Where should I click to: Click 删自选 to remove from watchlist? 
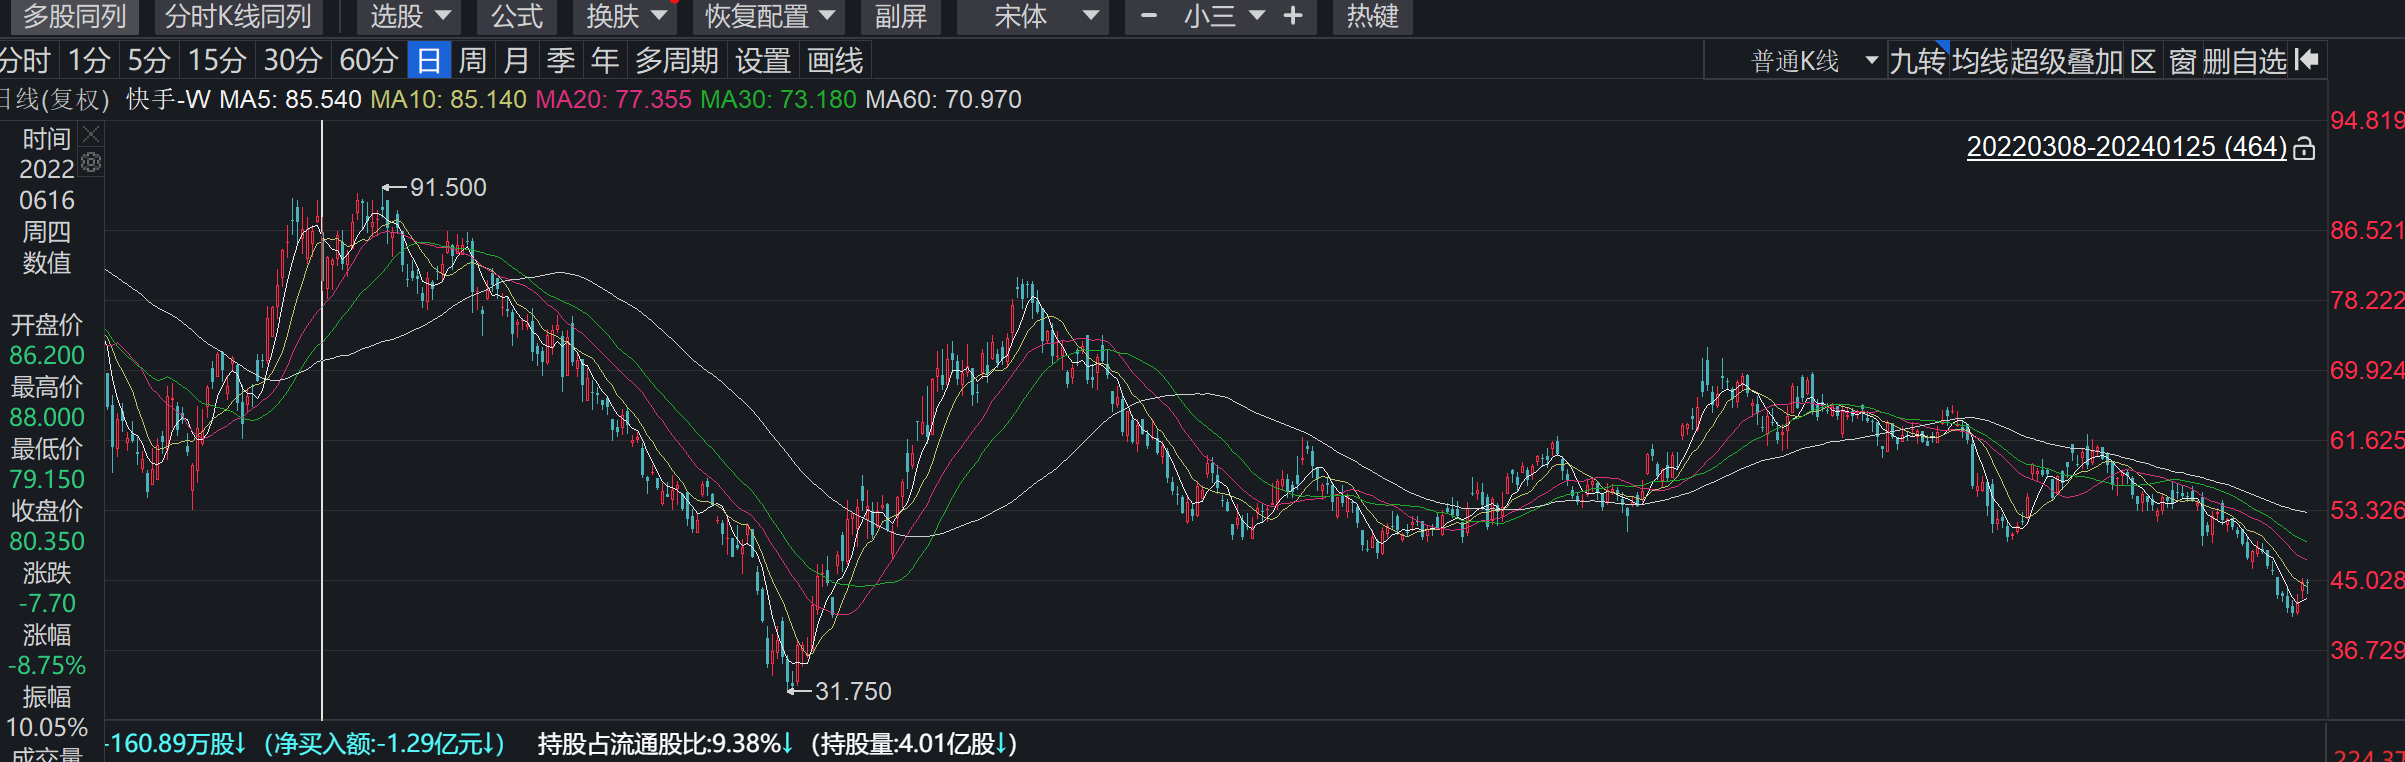click(2245, 61)
